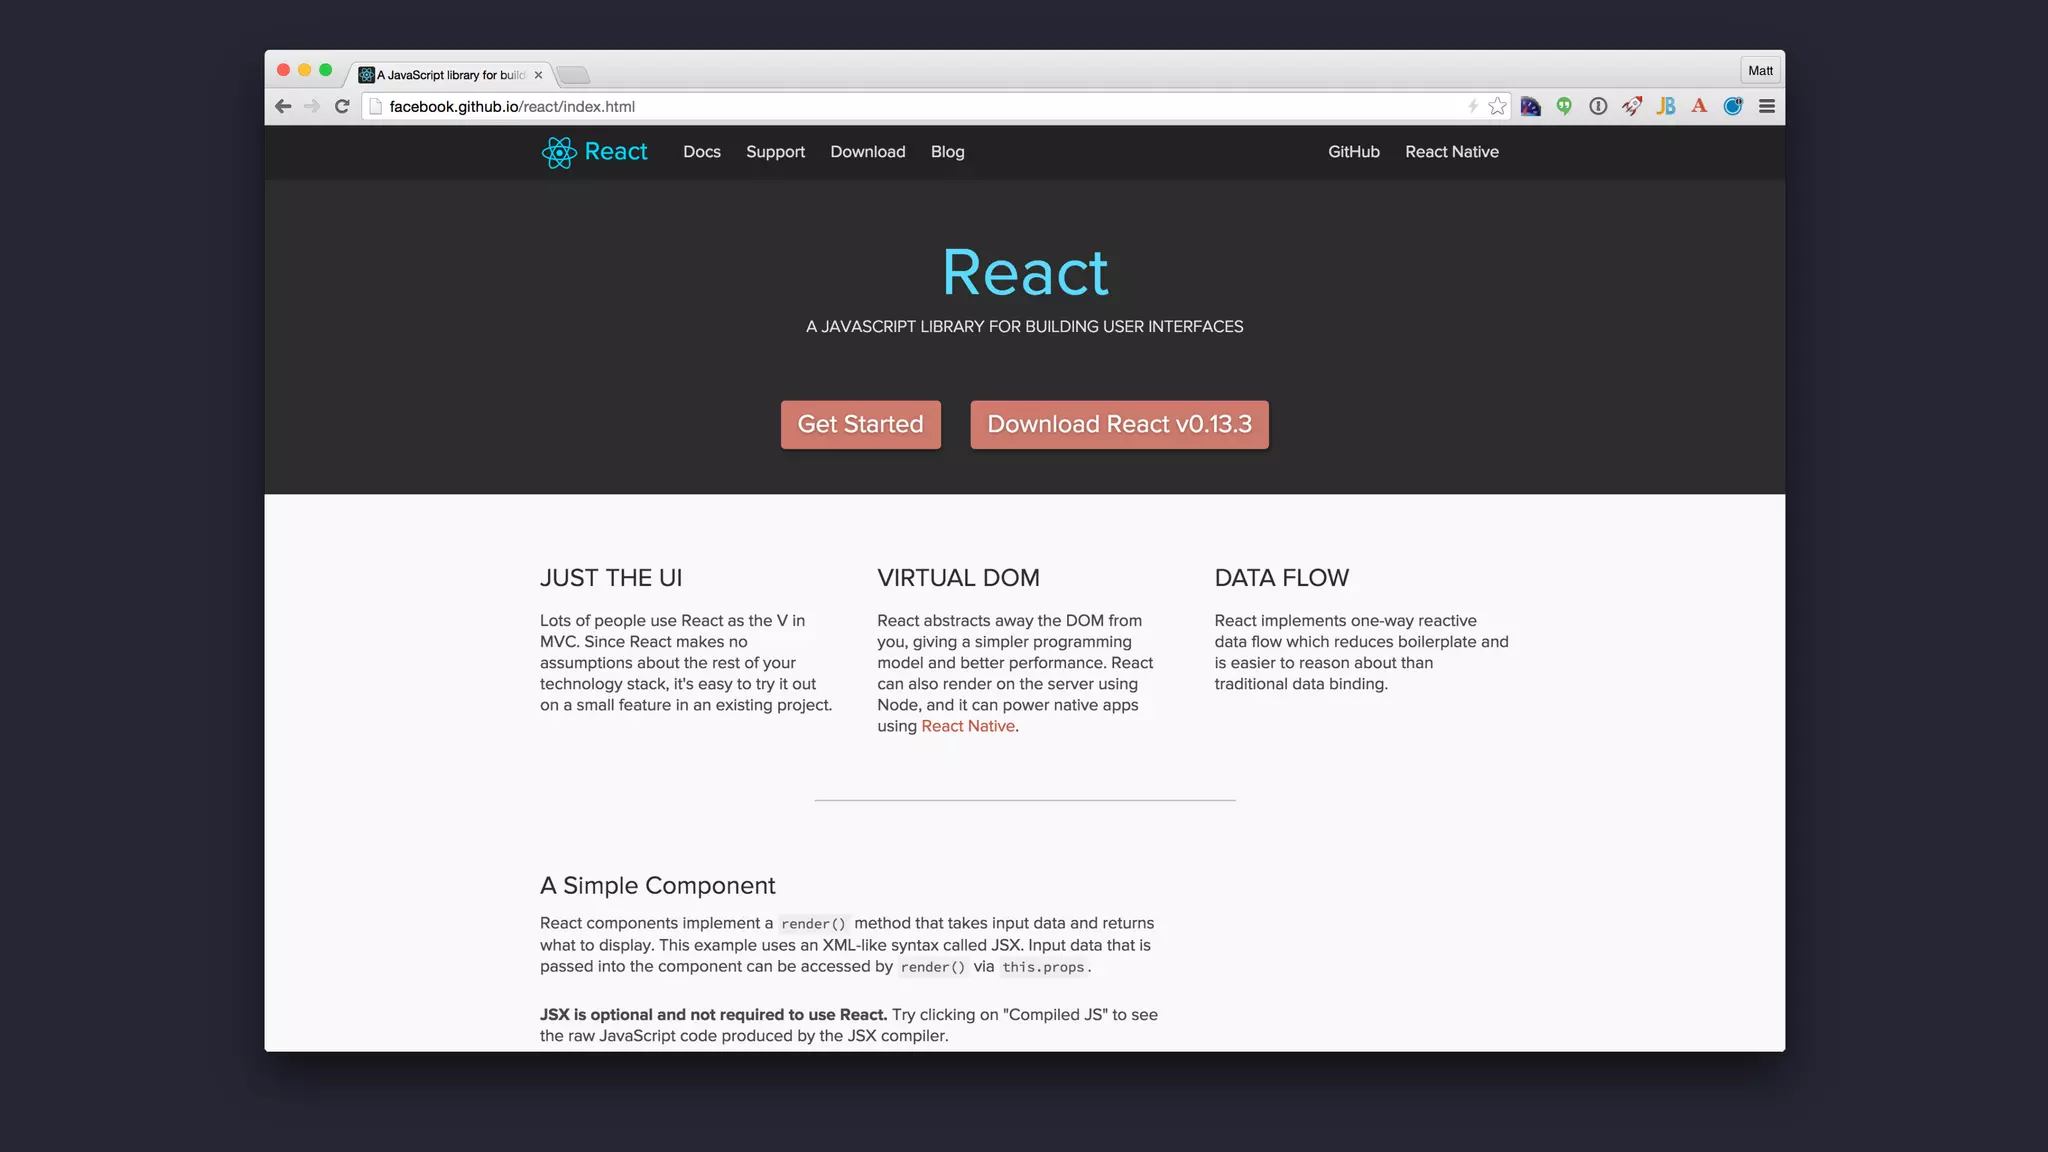Click the VIRTUAL DOM heading
This screenshot has width=2048, height=1152.
958,578
